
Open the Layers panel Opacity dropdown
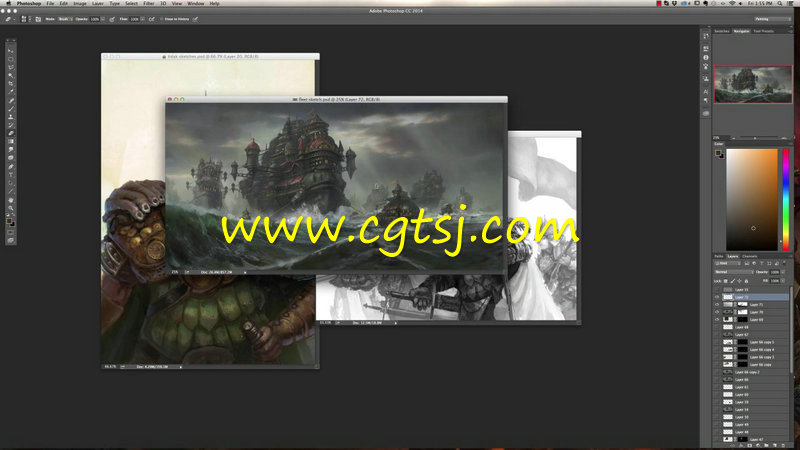point(783,272)
